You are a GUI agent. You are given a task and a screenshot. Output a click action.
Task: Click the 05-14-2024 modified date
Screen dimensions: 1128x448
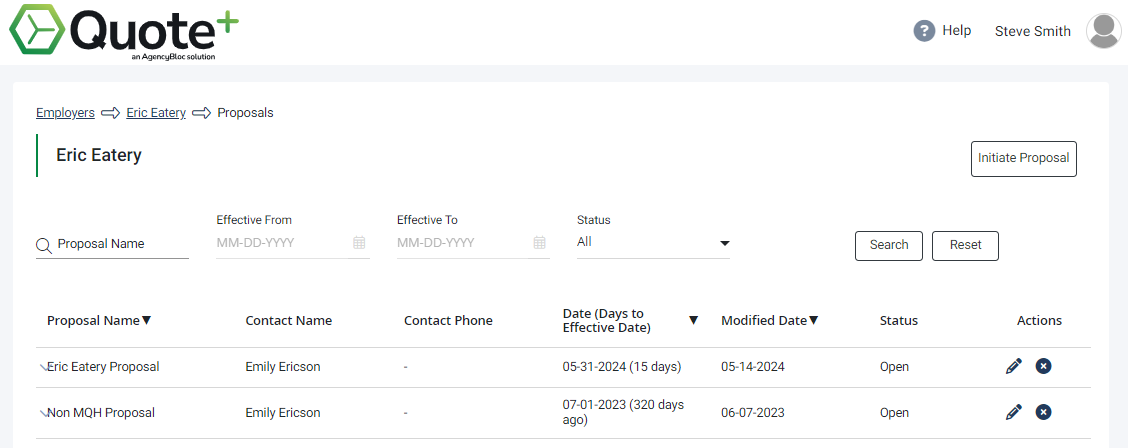pyautogui.click(x=752, y=367)
